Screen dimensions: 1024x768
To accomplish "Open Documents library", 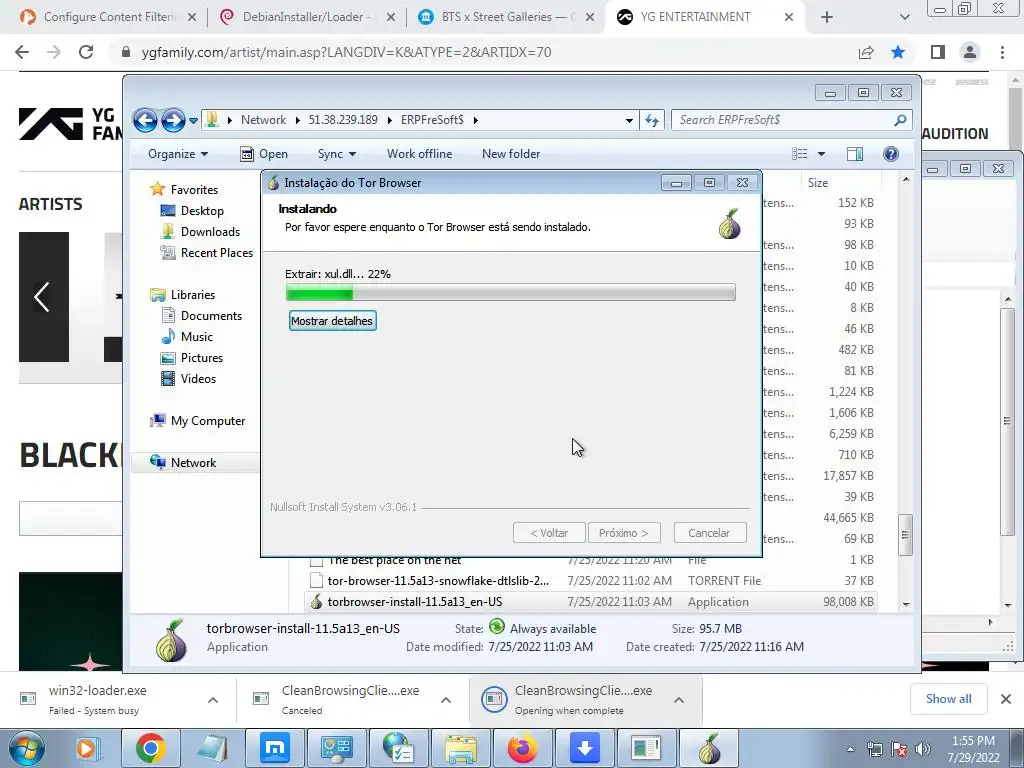I will tap(211, 316).
